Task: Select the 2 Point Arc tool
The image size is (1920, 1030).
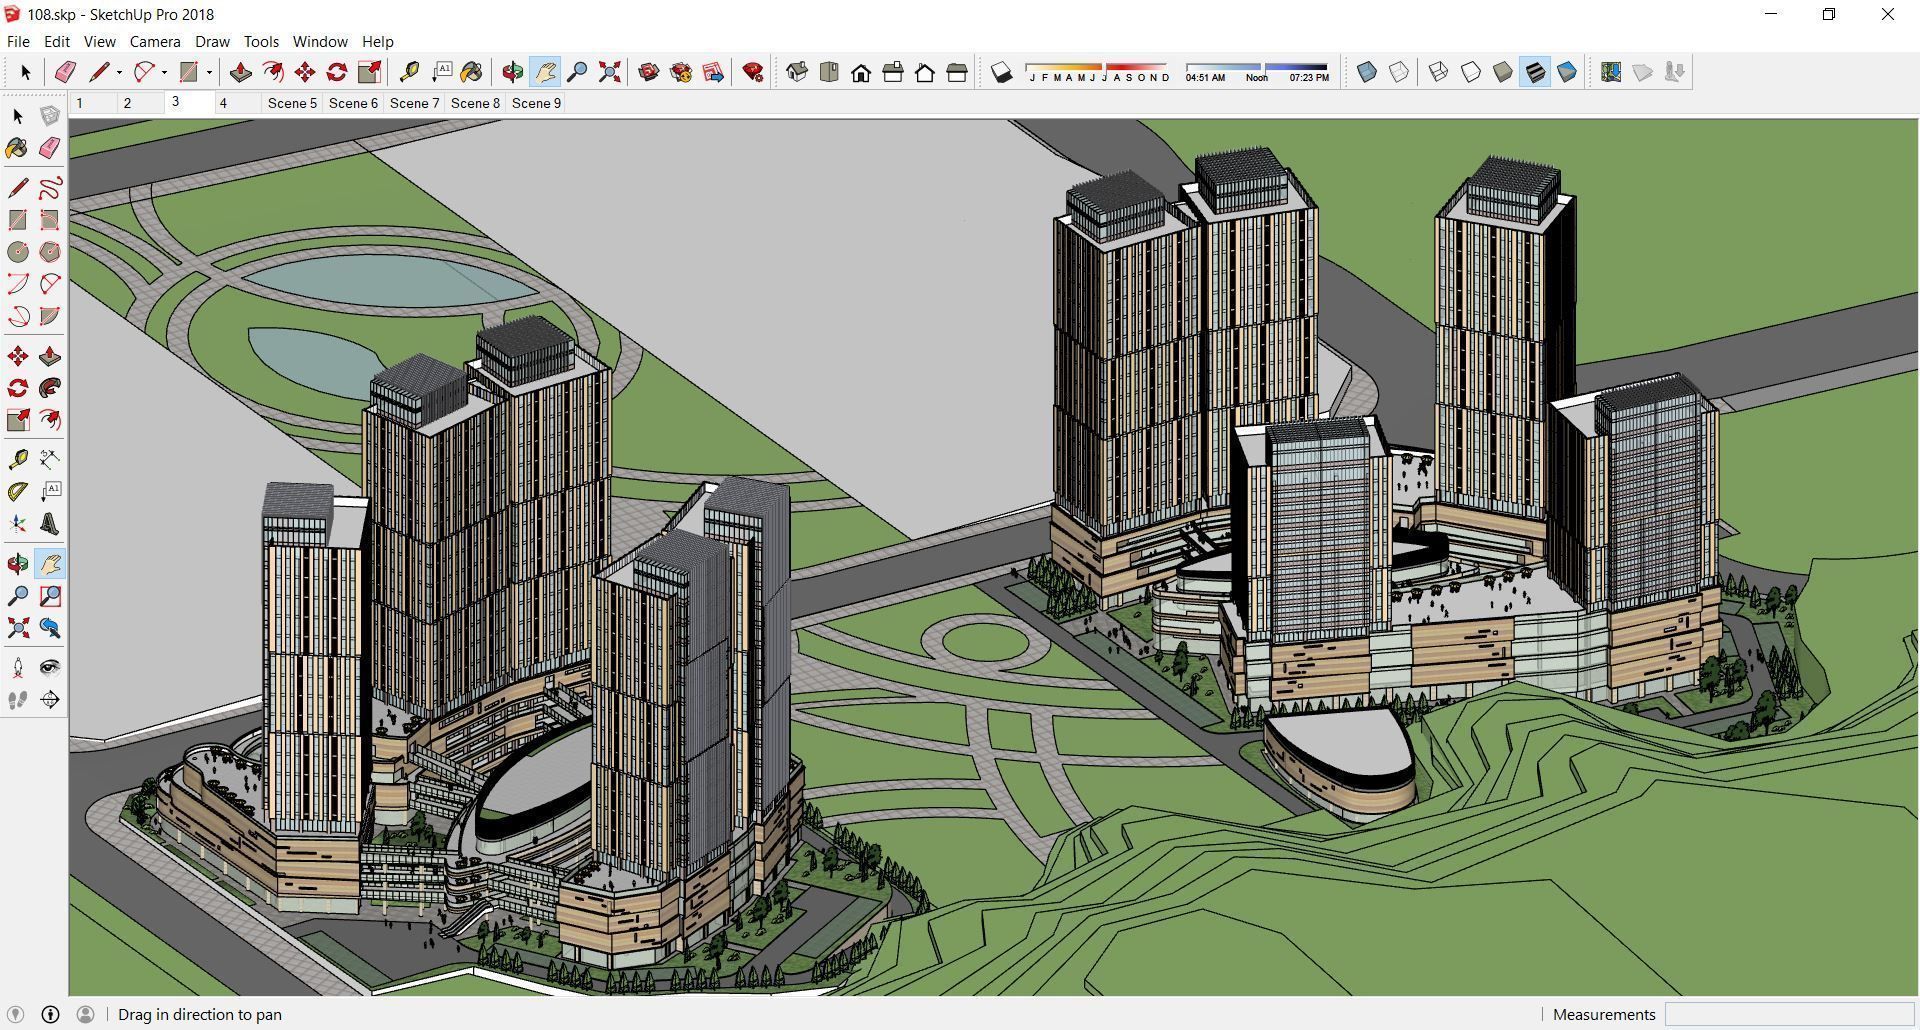Action: 50,284
